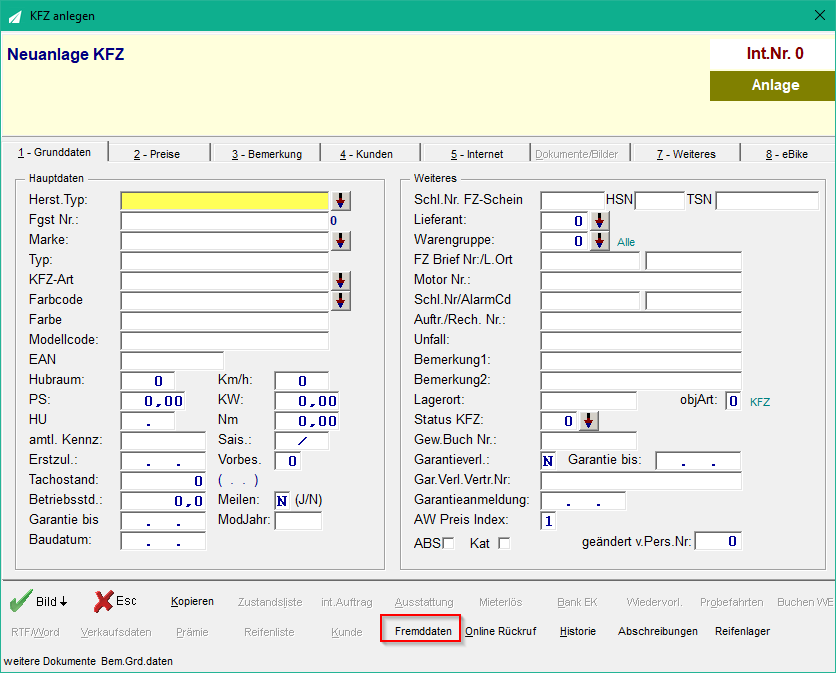Open the Lieferant dropdown arrow
This screenshot has height=673, width=836.
pos(600,221)
